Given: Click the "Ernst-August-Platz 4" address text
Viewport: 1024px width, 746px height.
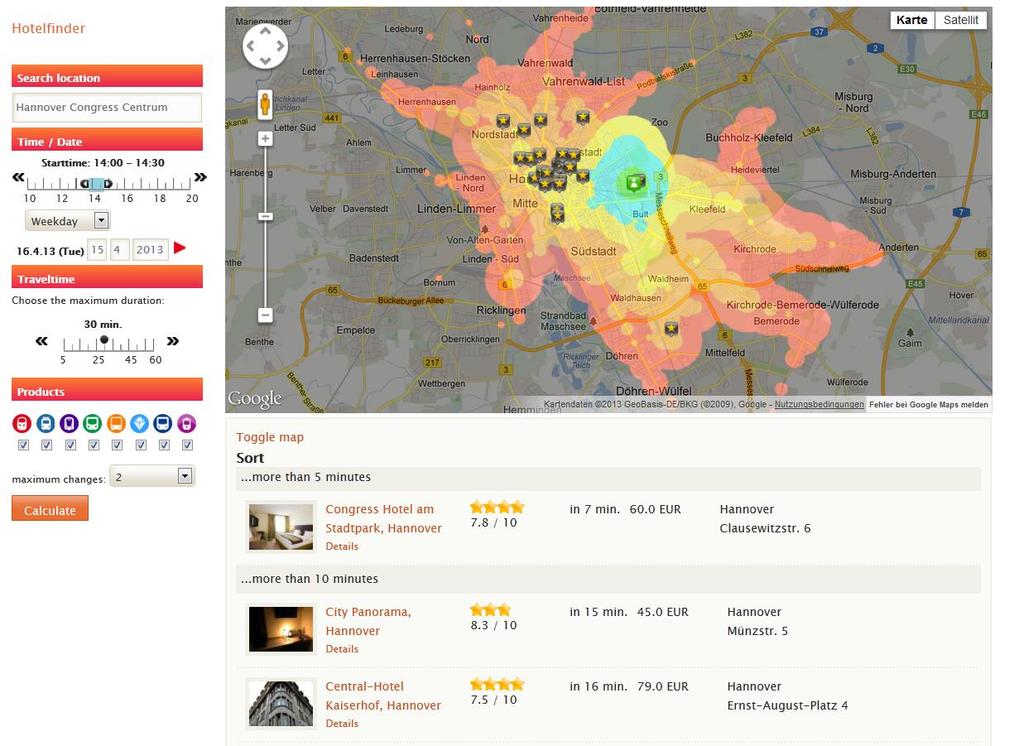Looking at the screenshot, I should point(788,705).
